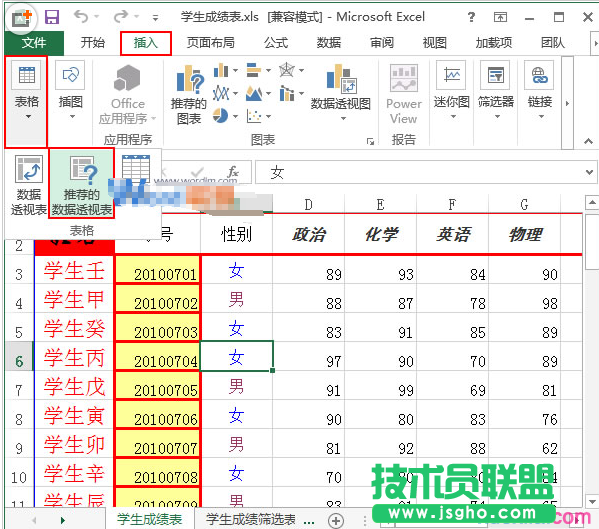The image size is (599, 529).
Task: Click next sheet navigation arrow
Action: (63, 520)
